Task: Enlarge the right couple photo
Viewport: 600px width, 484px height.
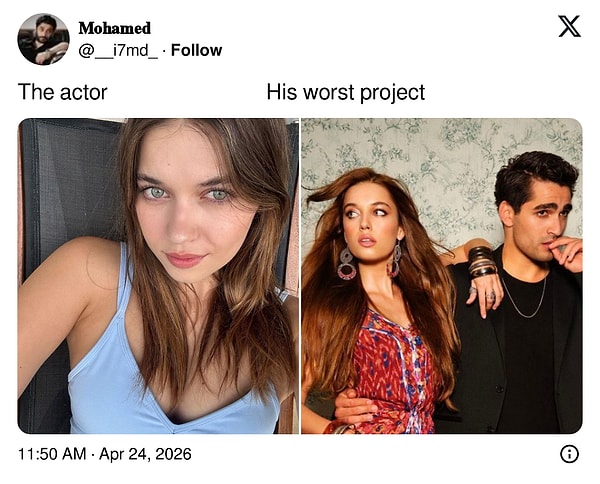Action: click(442, 275)
